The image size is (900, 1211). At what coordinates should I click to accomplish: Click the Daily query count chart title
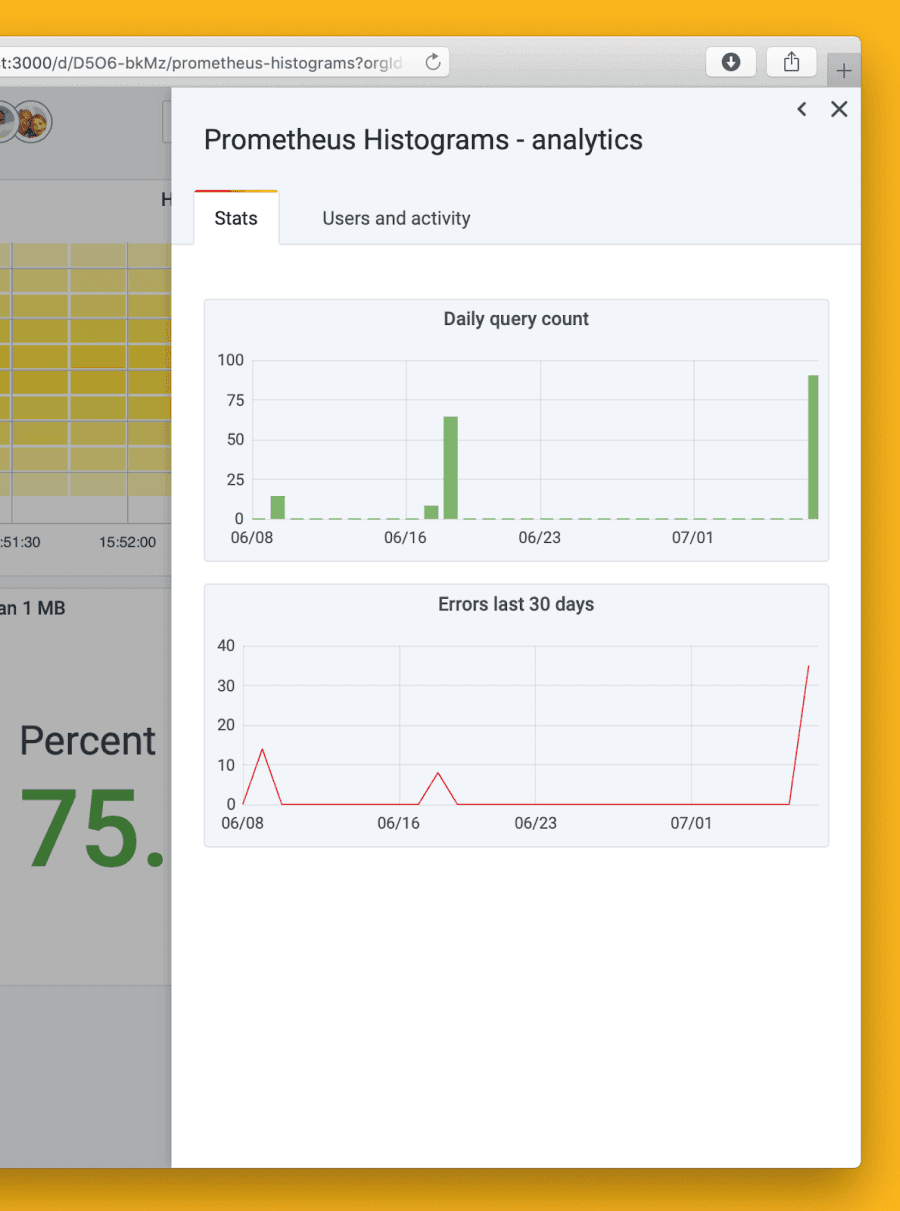coord(516,318)
